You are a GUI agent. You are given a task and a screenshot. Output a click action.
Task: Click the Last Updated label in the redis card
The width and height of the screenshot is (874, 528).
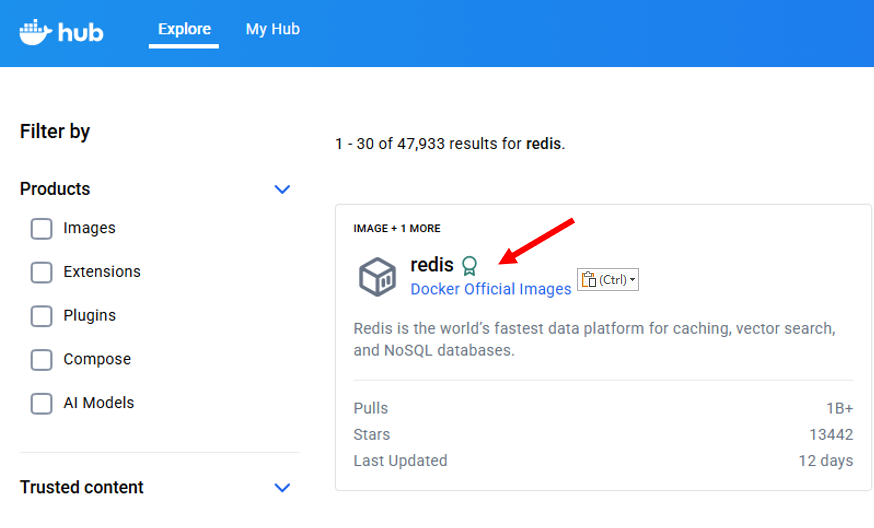coord(400,461)
